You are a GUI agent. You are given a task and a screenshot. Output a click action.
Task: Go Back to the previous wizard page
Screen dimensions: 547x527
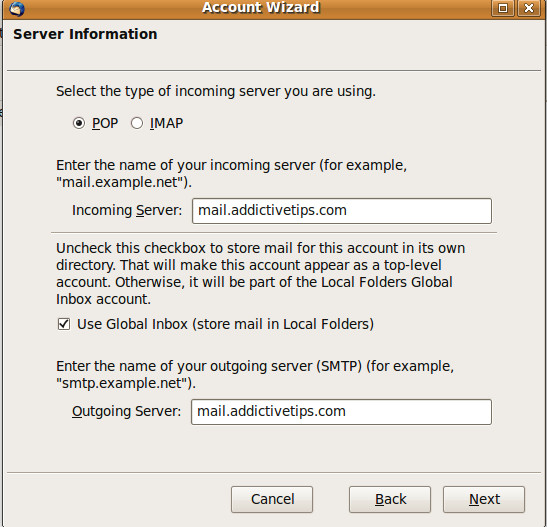390,499
